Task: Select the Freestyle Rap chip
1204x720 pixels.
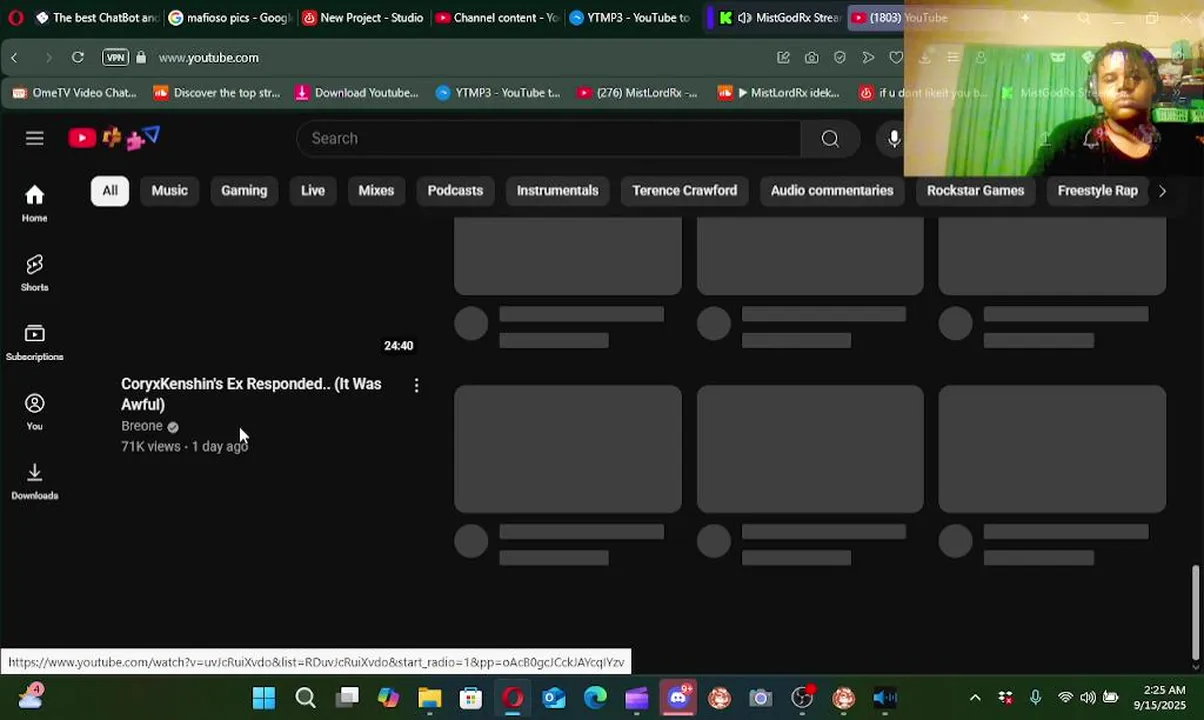Action: [x=1097, y=190]
